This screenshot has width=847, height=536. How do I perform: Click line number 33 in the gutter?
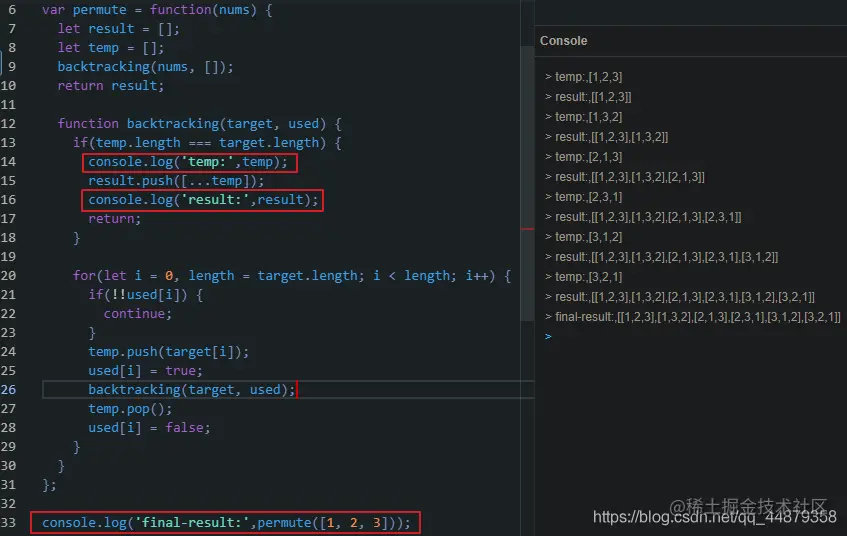[8, 522]
